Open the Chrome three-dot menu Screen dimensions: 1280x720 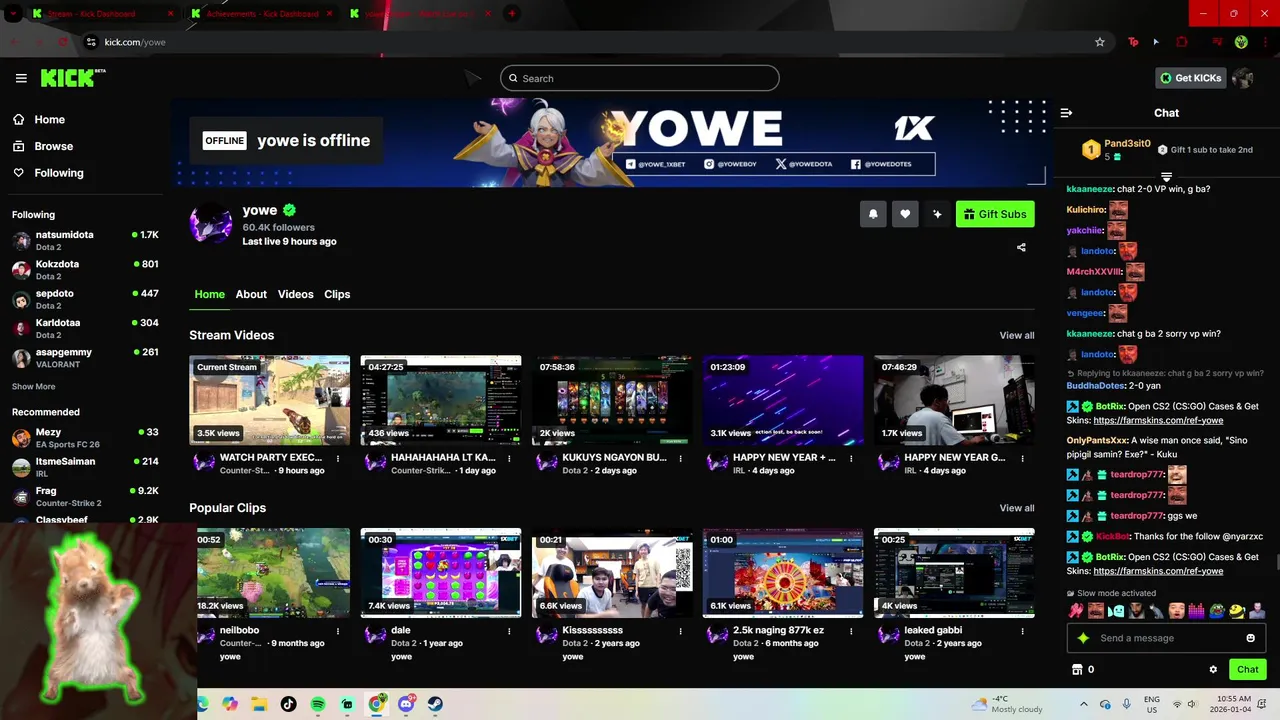1265,42
